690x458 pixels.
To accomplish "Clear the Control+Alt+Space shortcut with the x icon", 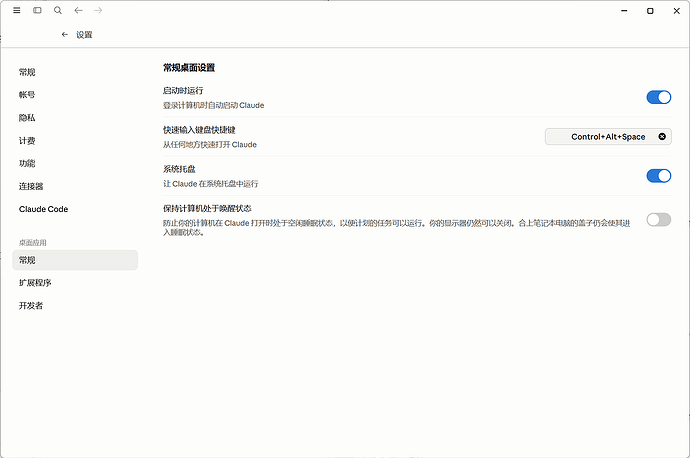I will pyautogui.click(x=662, y=136).
